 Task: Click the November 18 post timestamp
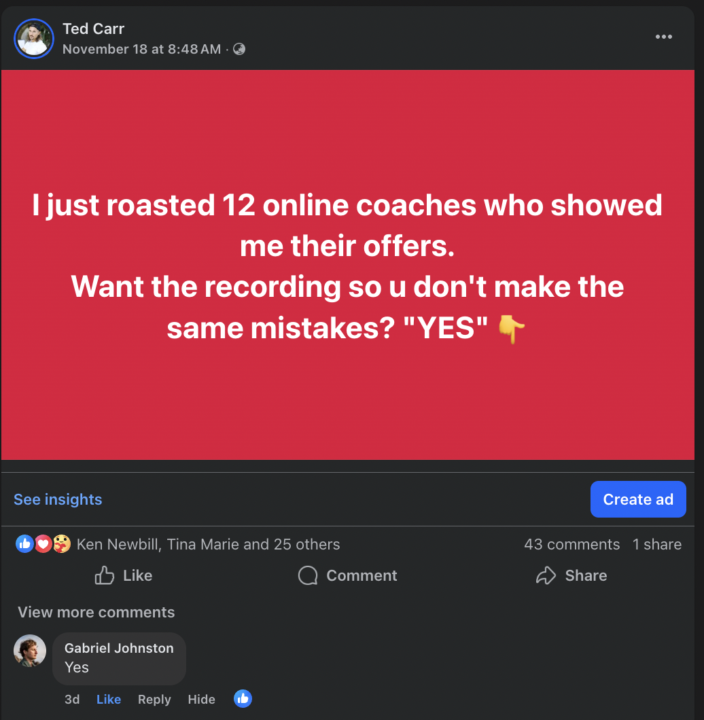click(141, 49)
